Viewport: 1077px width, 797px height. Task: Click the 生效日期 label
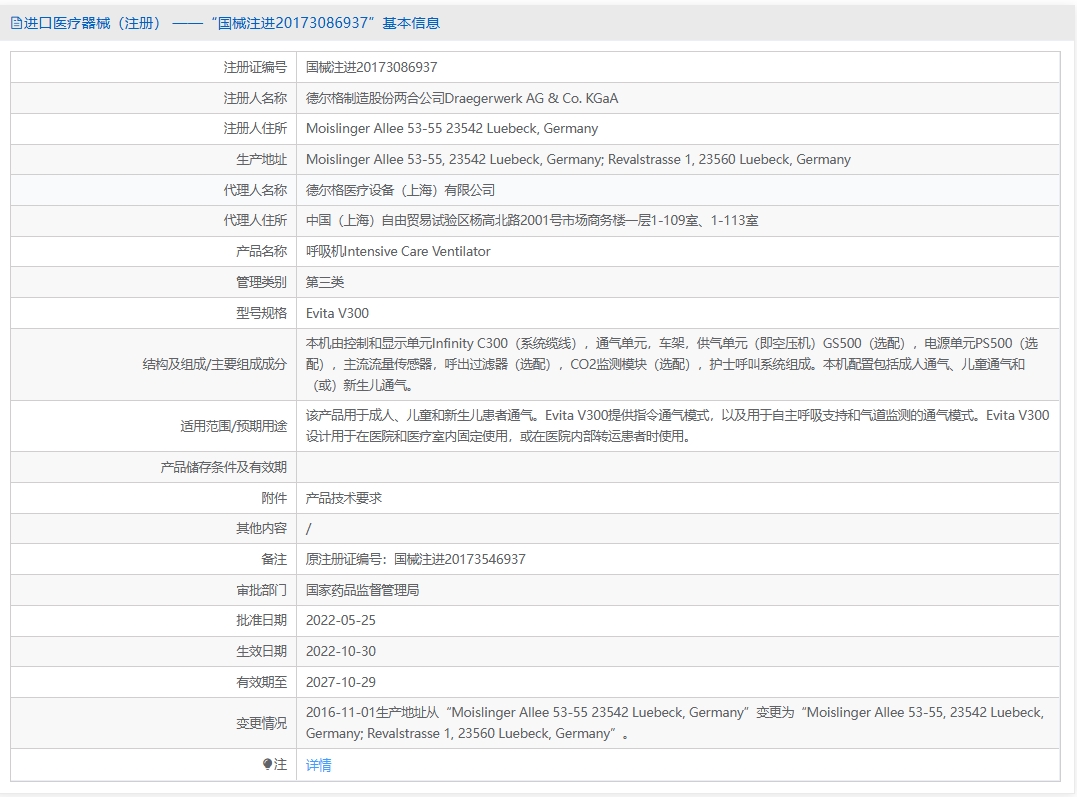click(261, 651)
